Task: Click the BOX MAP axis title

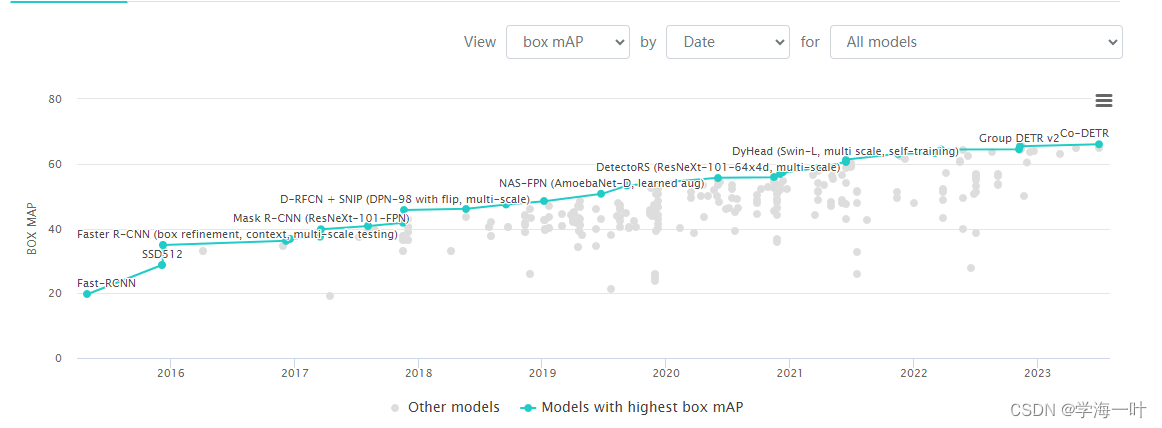Action: click(x=32, y=229)
